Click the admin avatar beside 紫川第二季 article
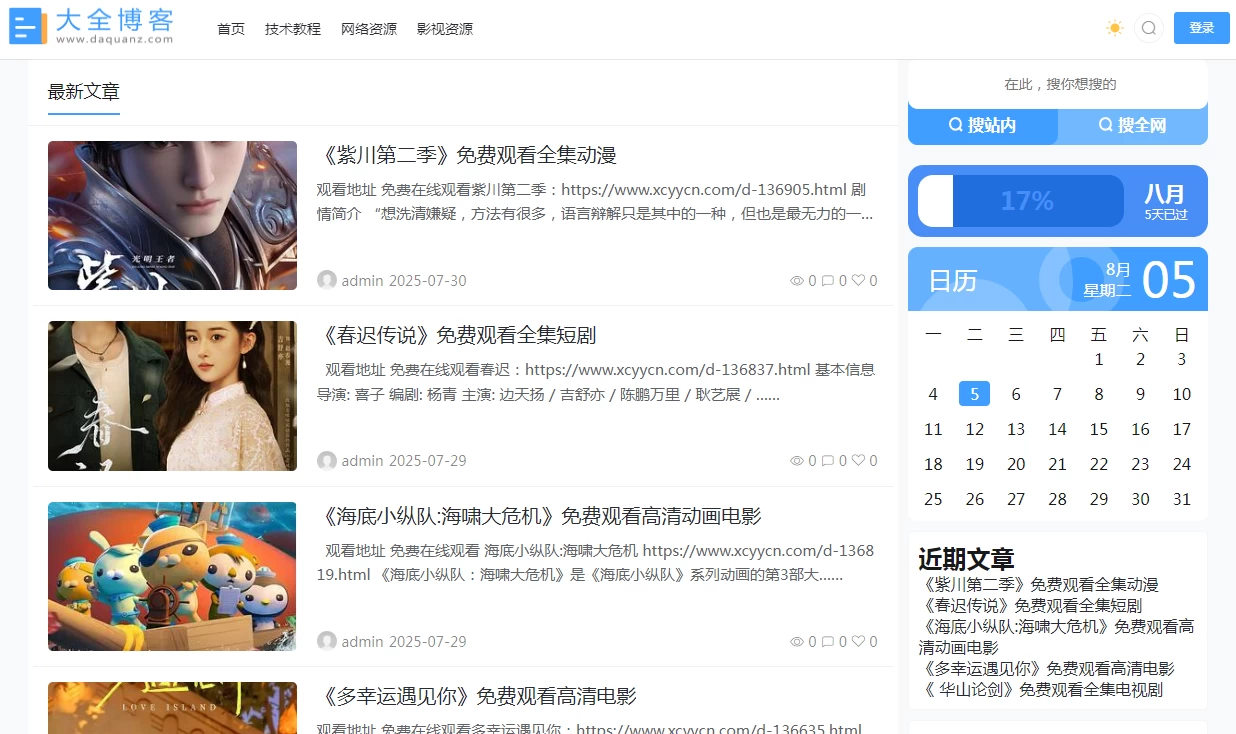1236x734 pixels. pos(327,280)
